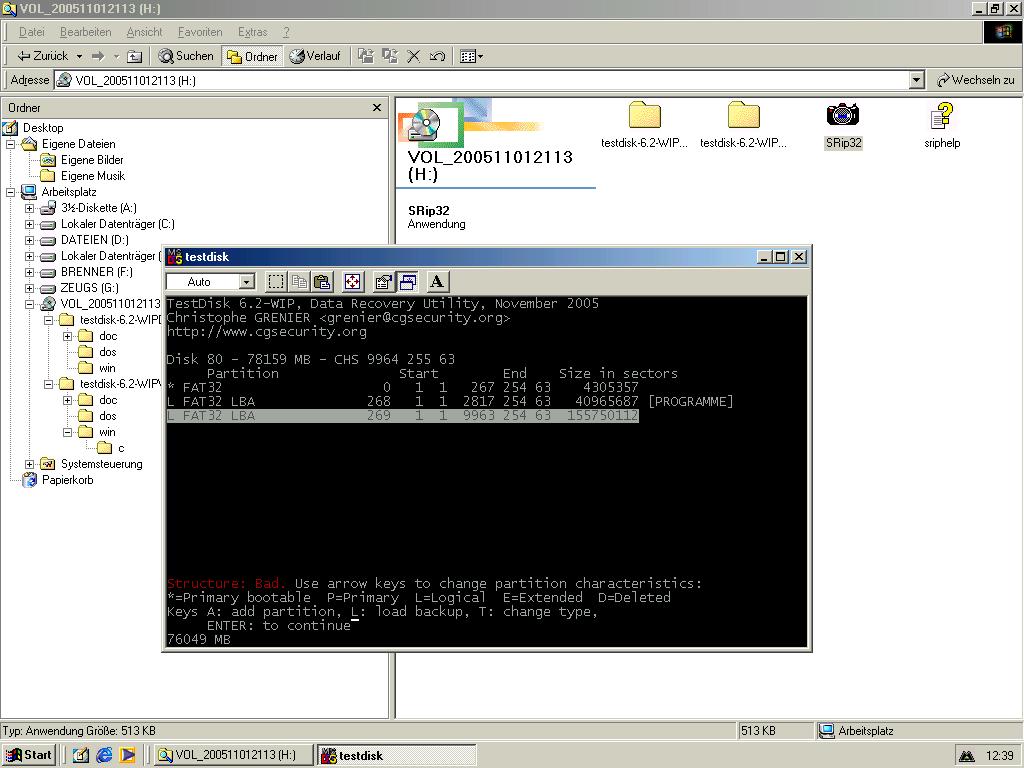The image size is (1024, 768).
Task: Click the Mark selection icon in testdisk toolbar
Action: pos(276,282)
